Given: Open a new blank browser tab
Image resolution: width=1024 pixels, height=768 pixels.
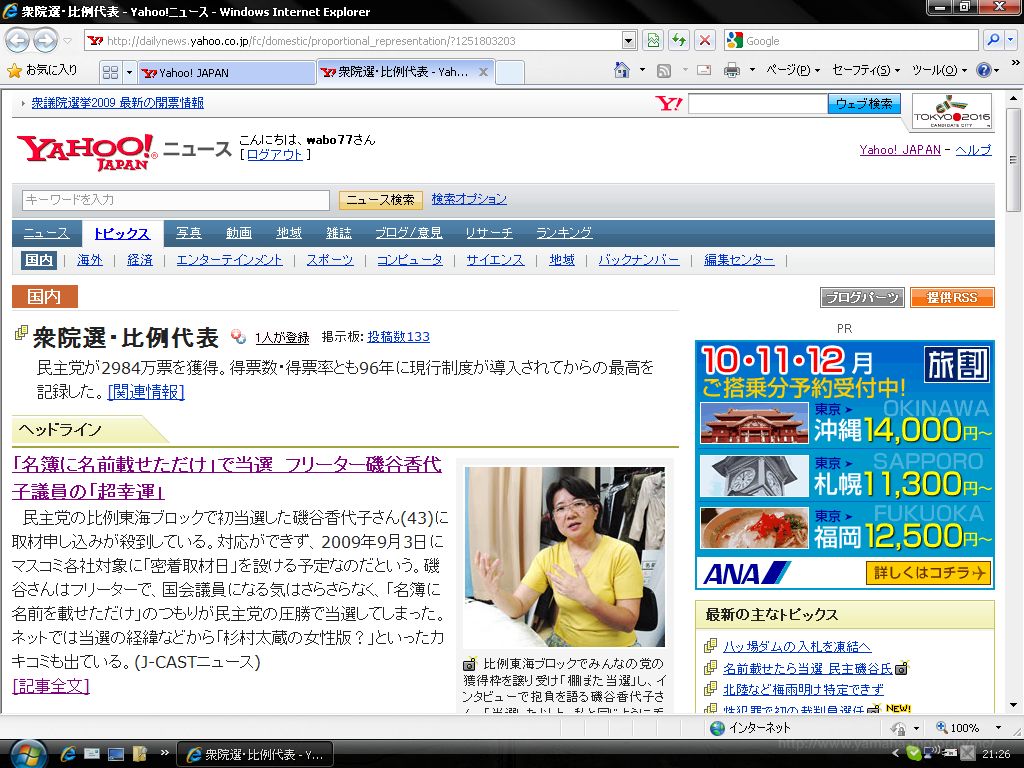Looking at the screenshot, I should pyautogui.click(x=509, y=72).
